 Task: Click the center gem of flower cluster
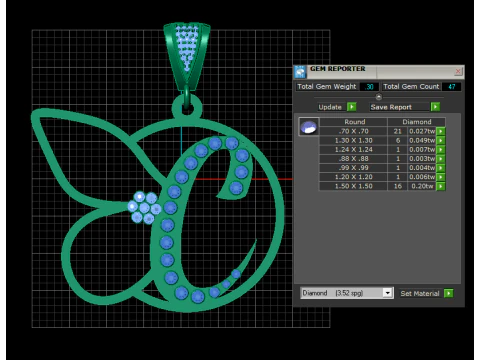144,208
